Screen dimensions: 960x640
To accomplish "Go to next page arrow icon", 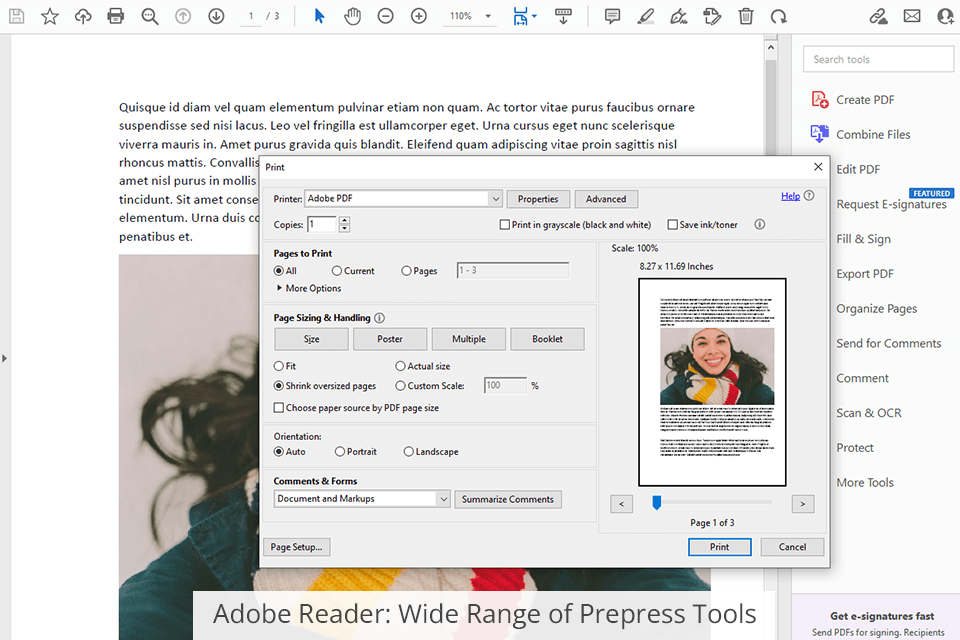I will [x=216, y=16].
